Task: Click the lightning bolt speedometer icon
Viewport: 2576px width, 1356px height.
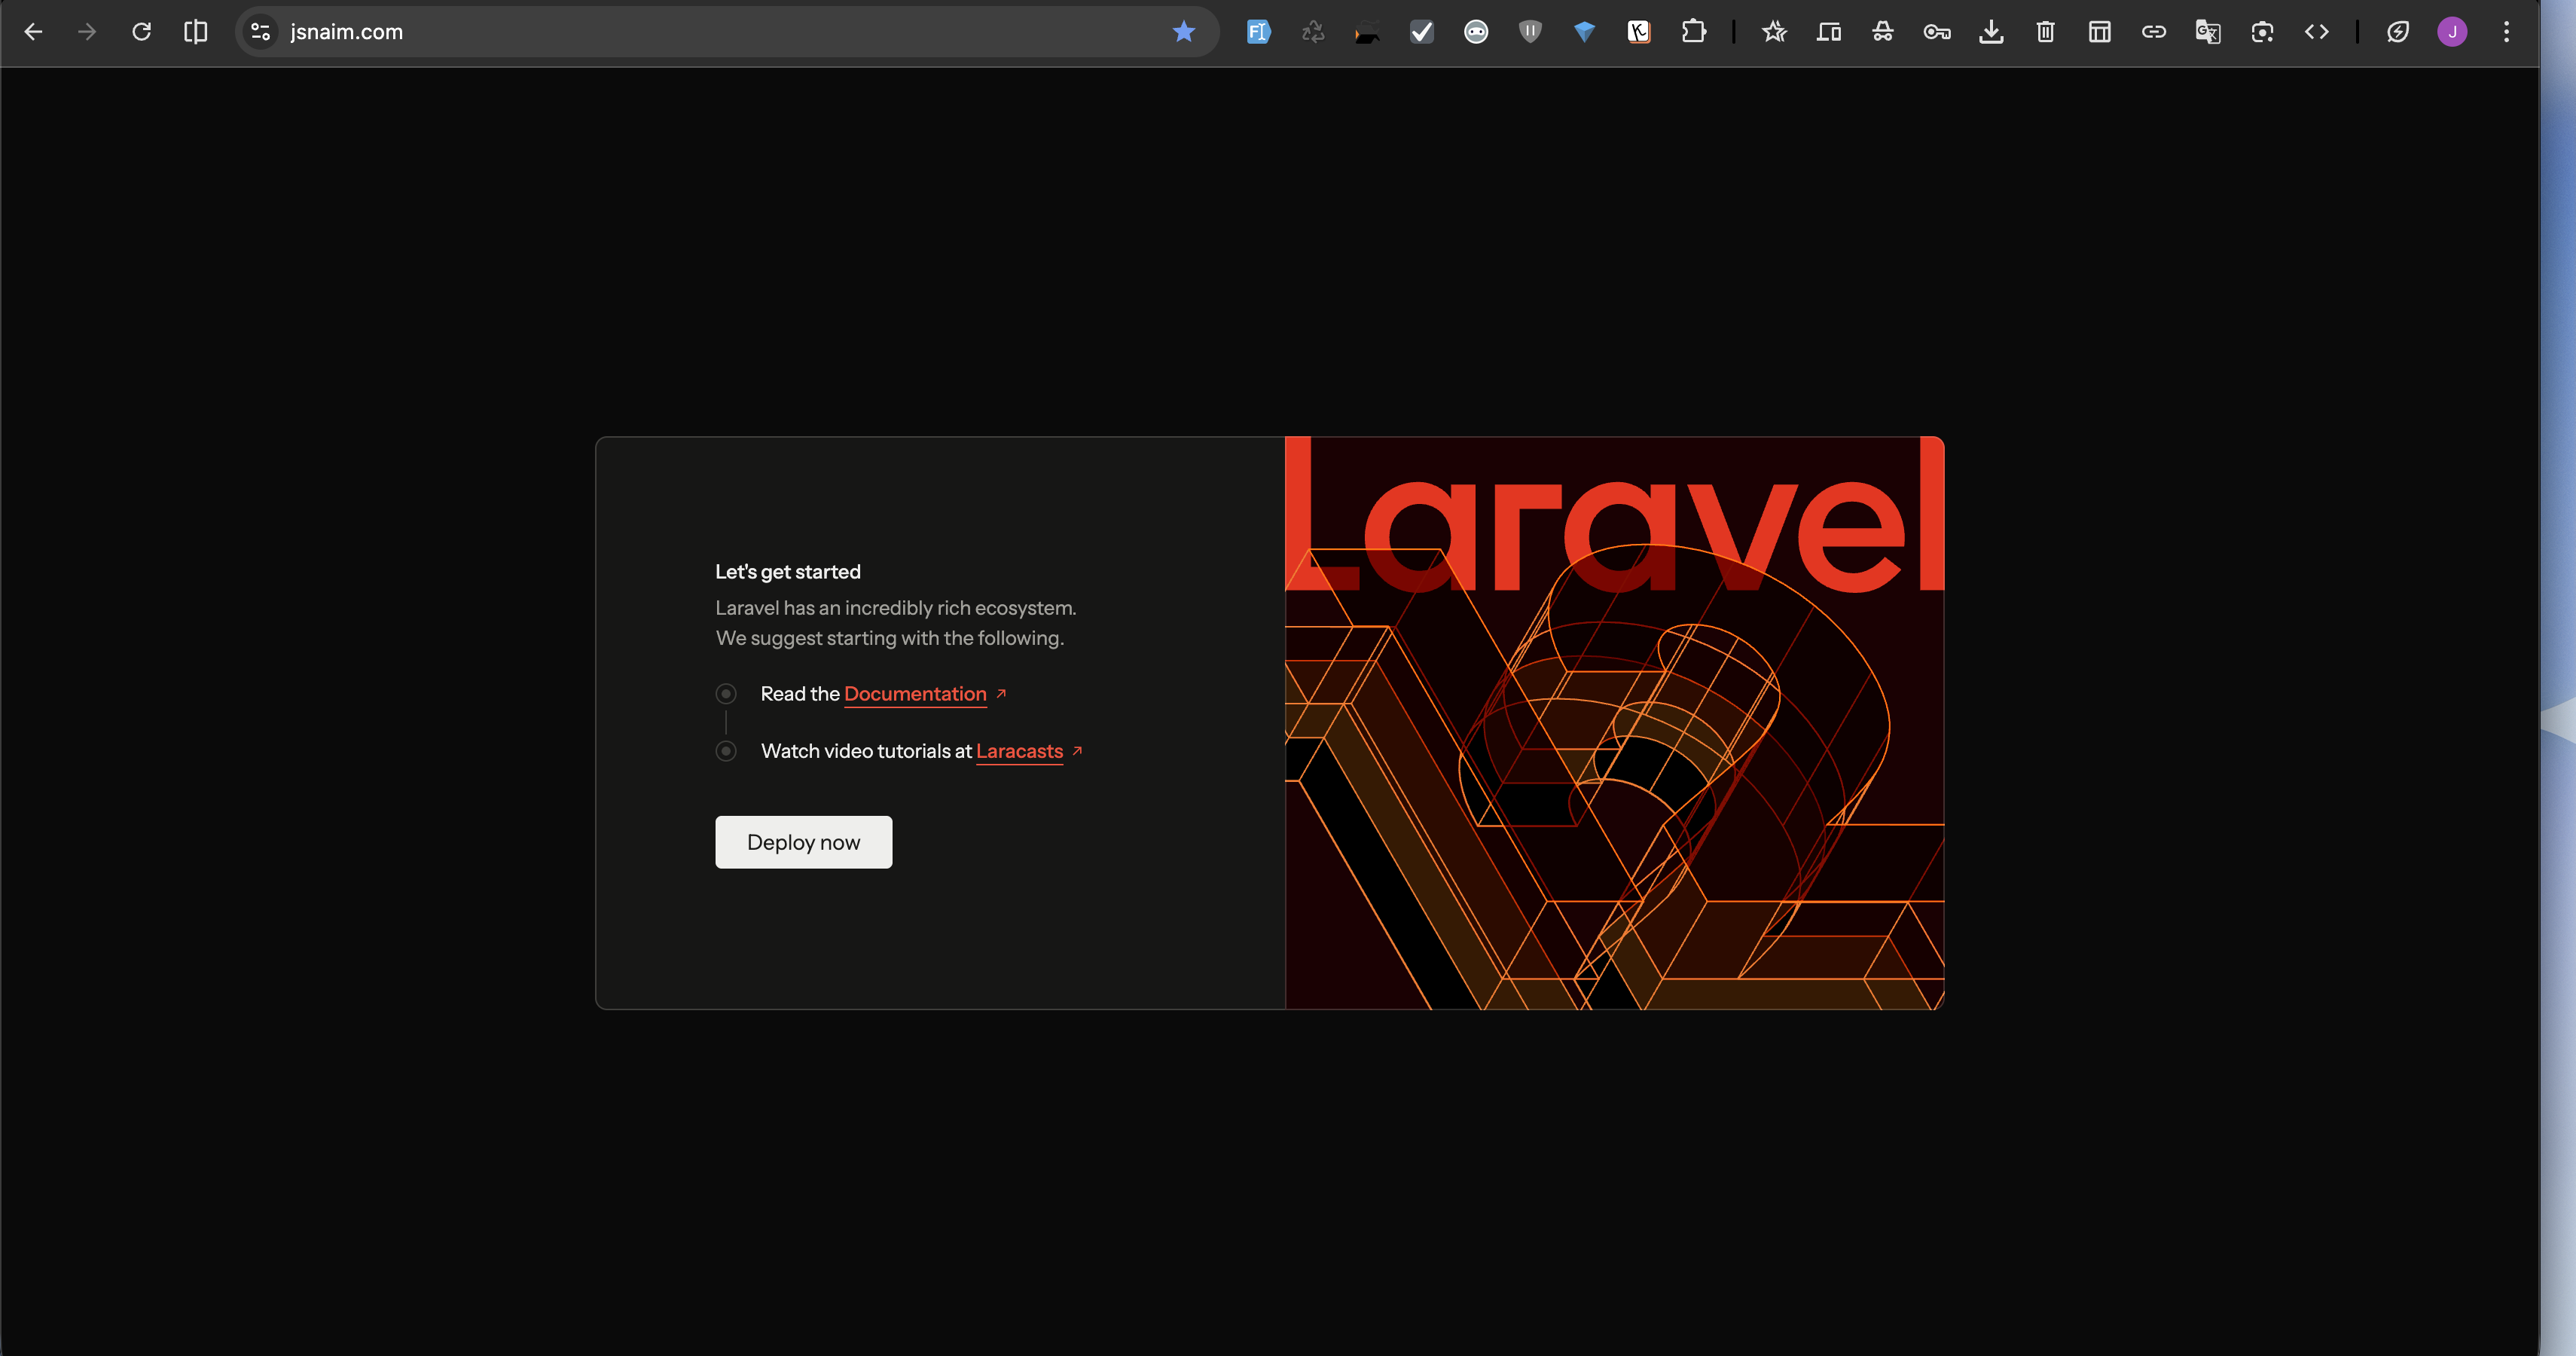Action: click(2398, 32)
